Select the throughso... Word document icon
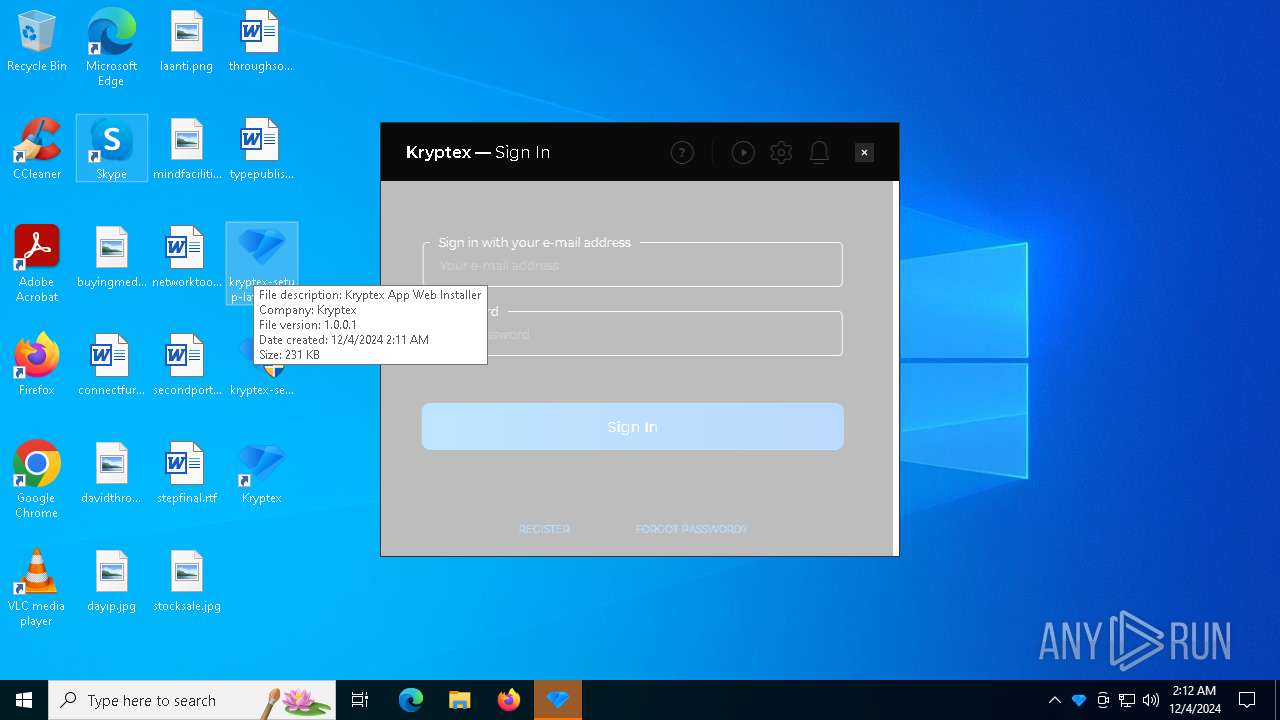Viewport: 1280px width, 720px height. pyautogui.click(x=260, y=42)
